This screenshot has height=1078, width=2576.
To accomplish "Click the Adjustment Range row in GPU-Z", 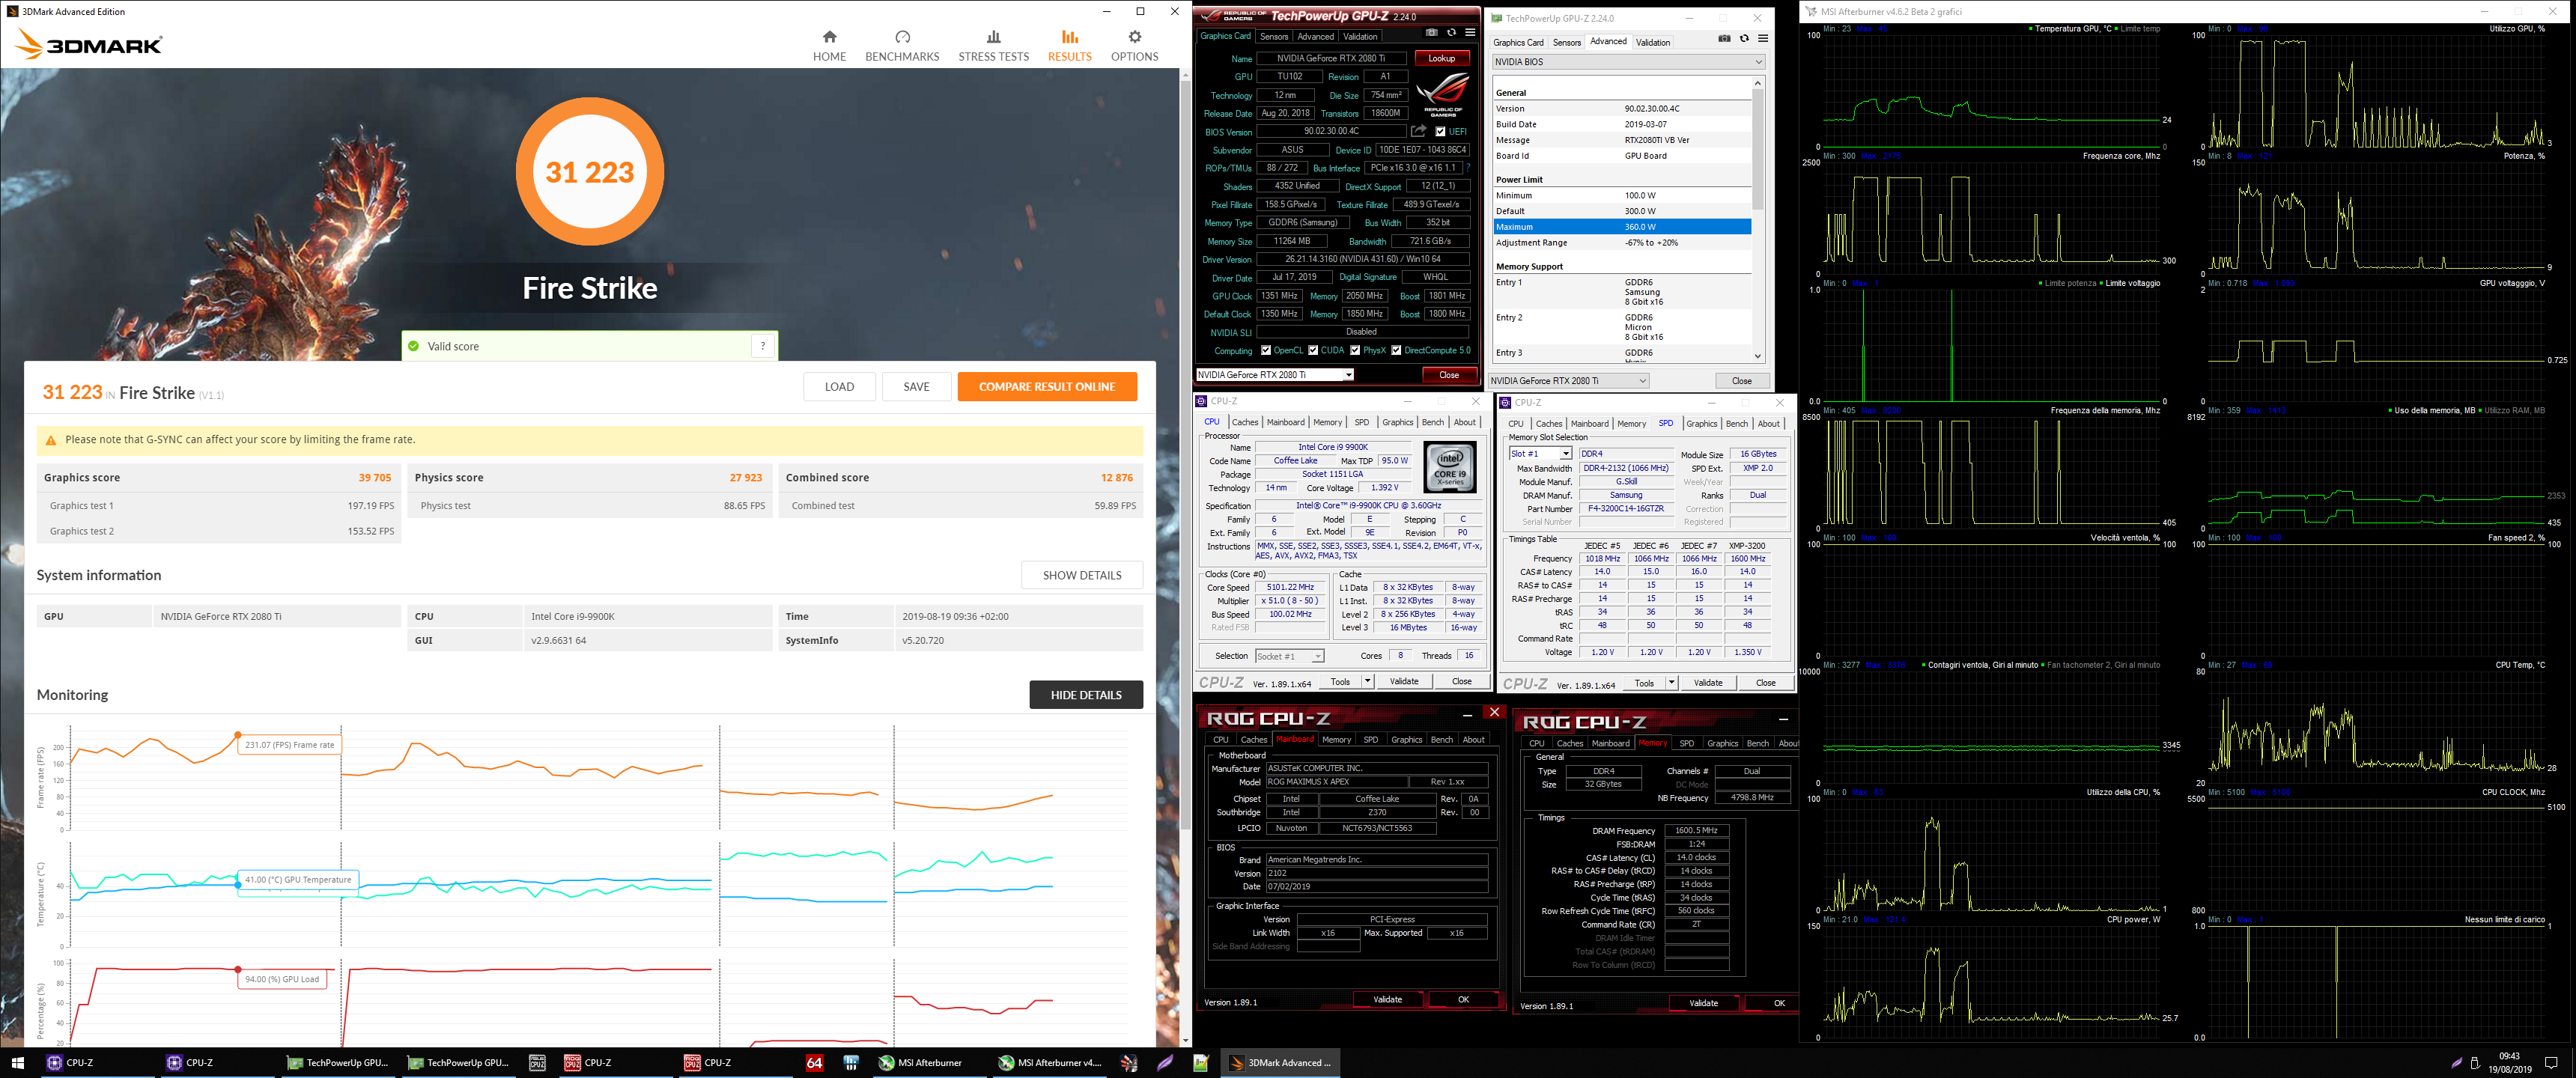I will [x=1621, y=243].
